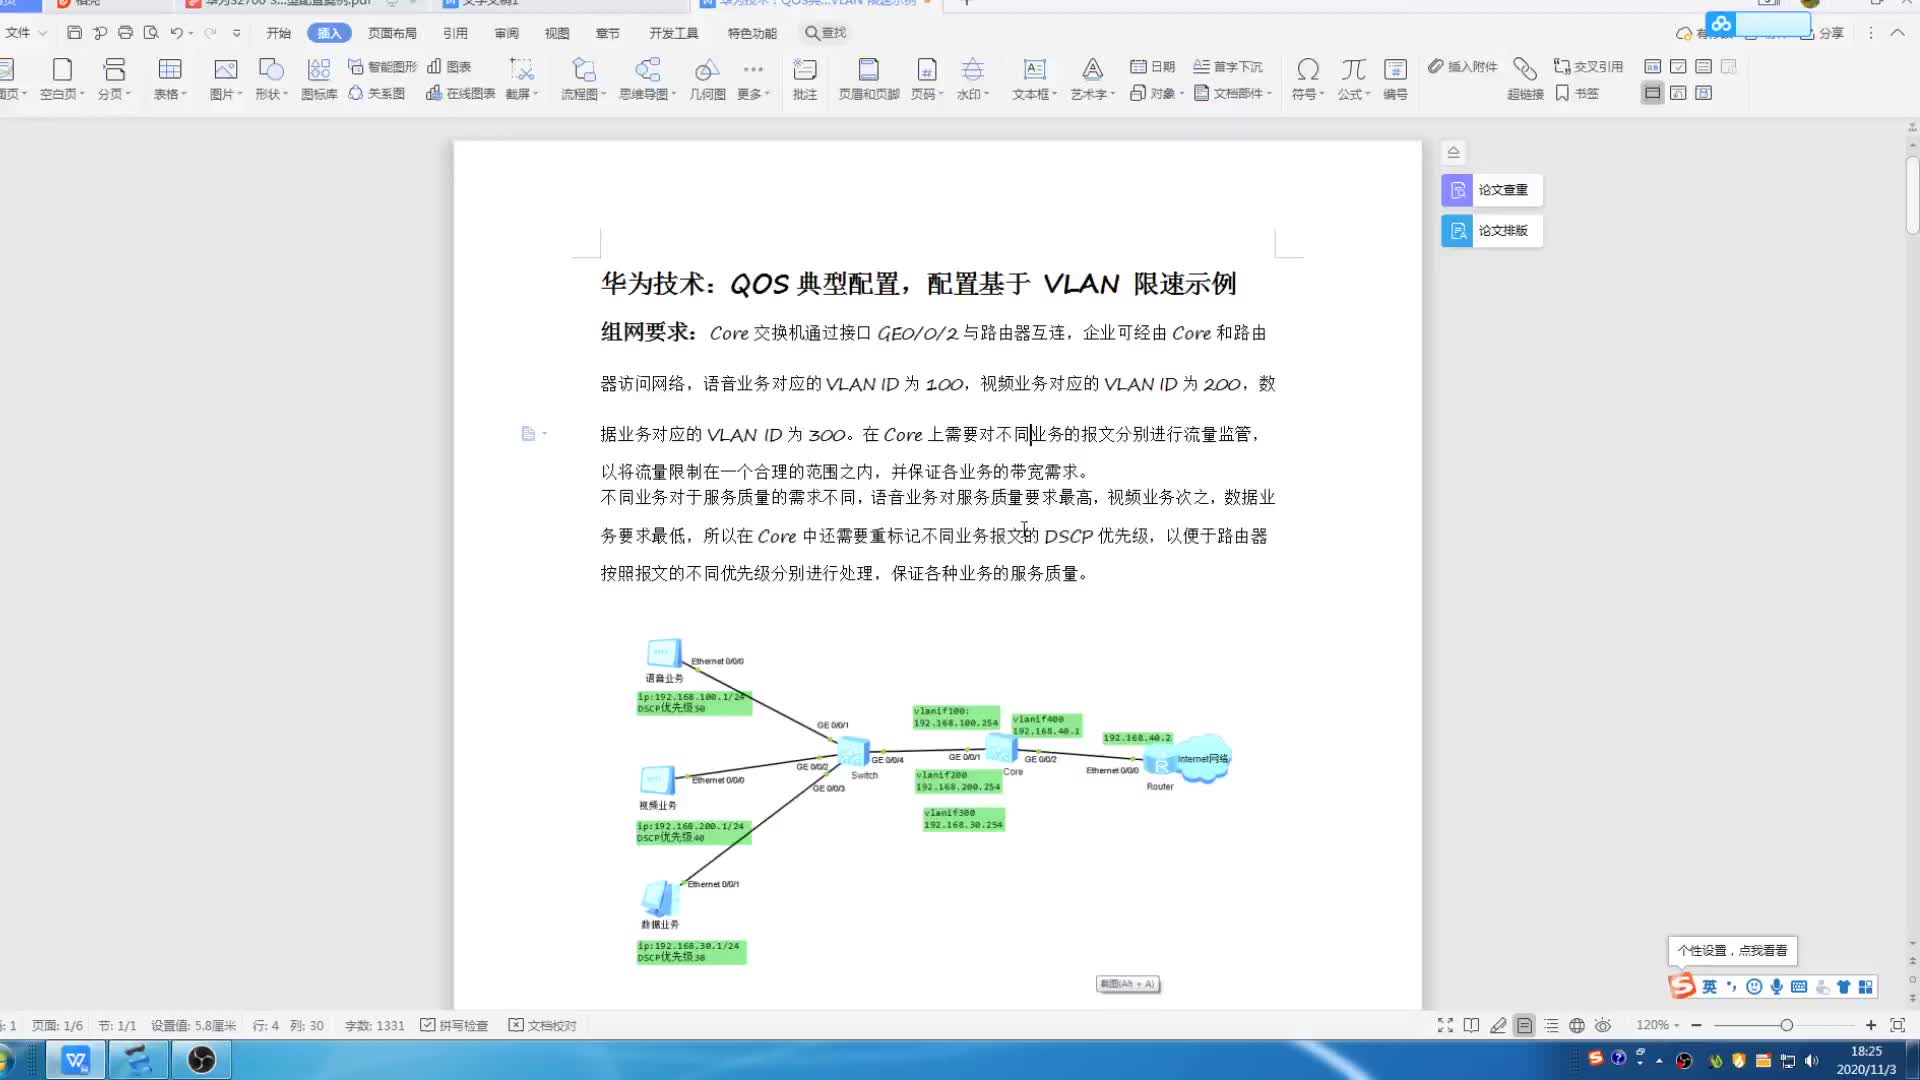Toggle Spell Check (拼写检查) in status bar
1920x1080 pixels.
click(x=455, y=1025)
